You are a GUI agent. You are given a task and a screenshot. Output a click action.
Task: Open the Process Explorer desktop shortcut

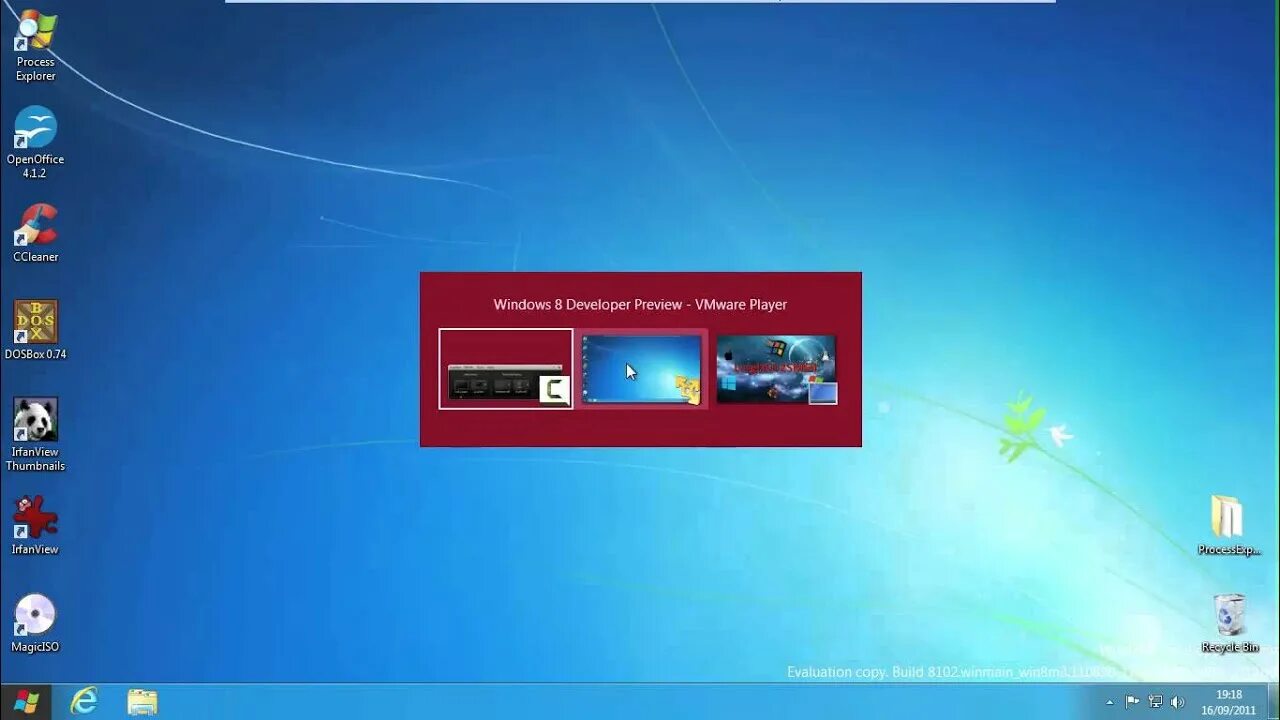click(35, 46)
